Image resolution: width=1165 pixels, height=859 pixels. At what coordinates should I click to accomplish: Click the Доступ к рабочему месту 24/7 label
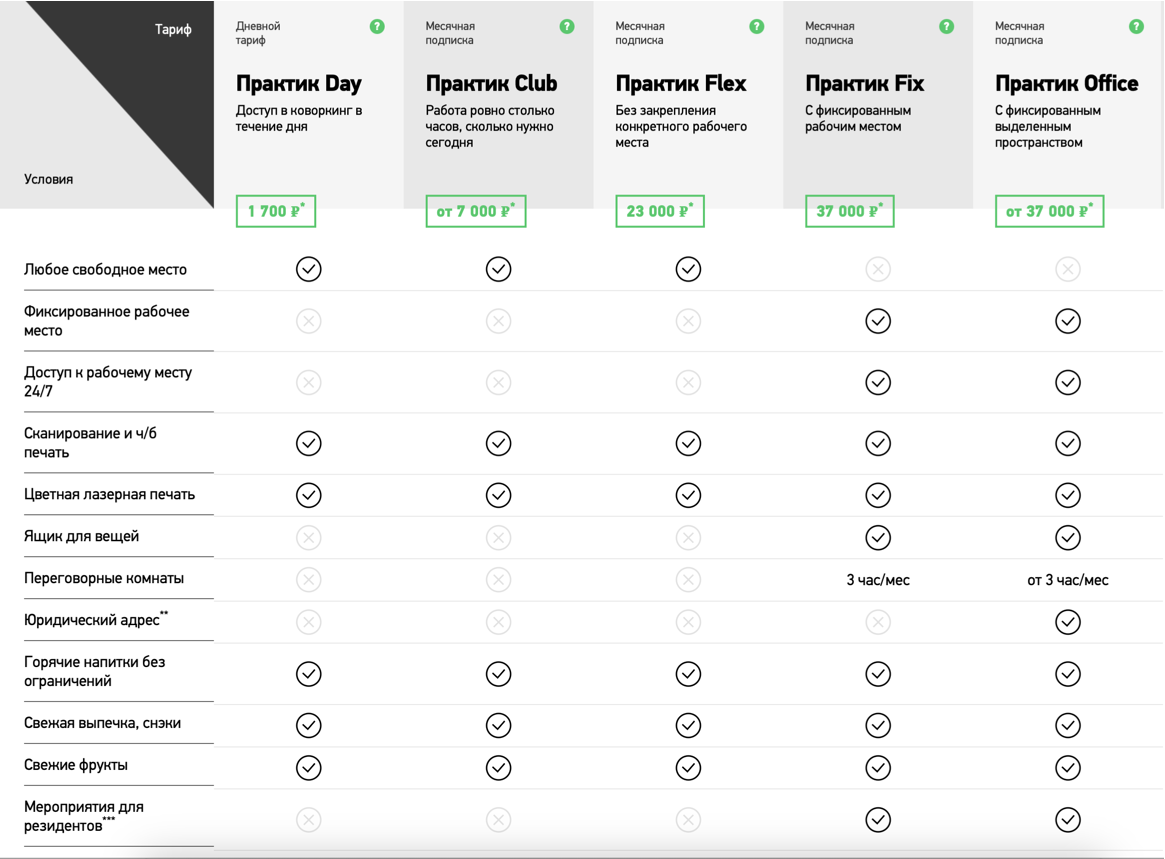tap(108, 382)
